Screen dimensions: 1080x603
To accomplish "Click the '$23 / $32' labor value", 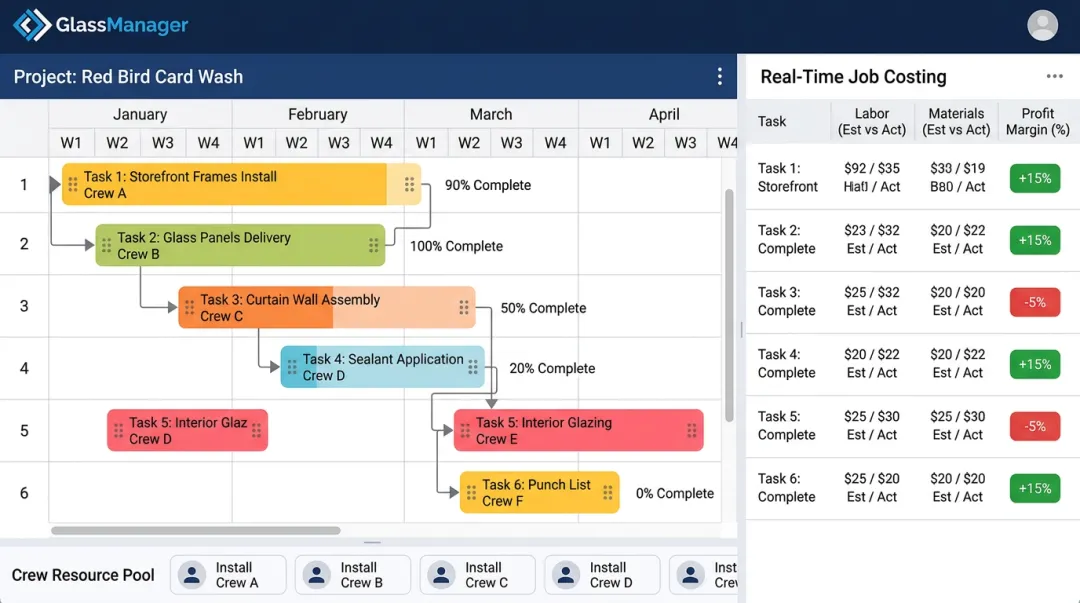I will click(871, 230).
